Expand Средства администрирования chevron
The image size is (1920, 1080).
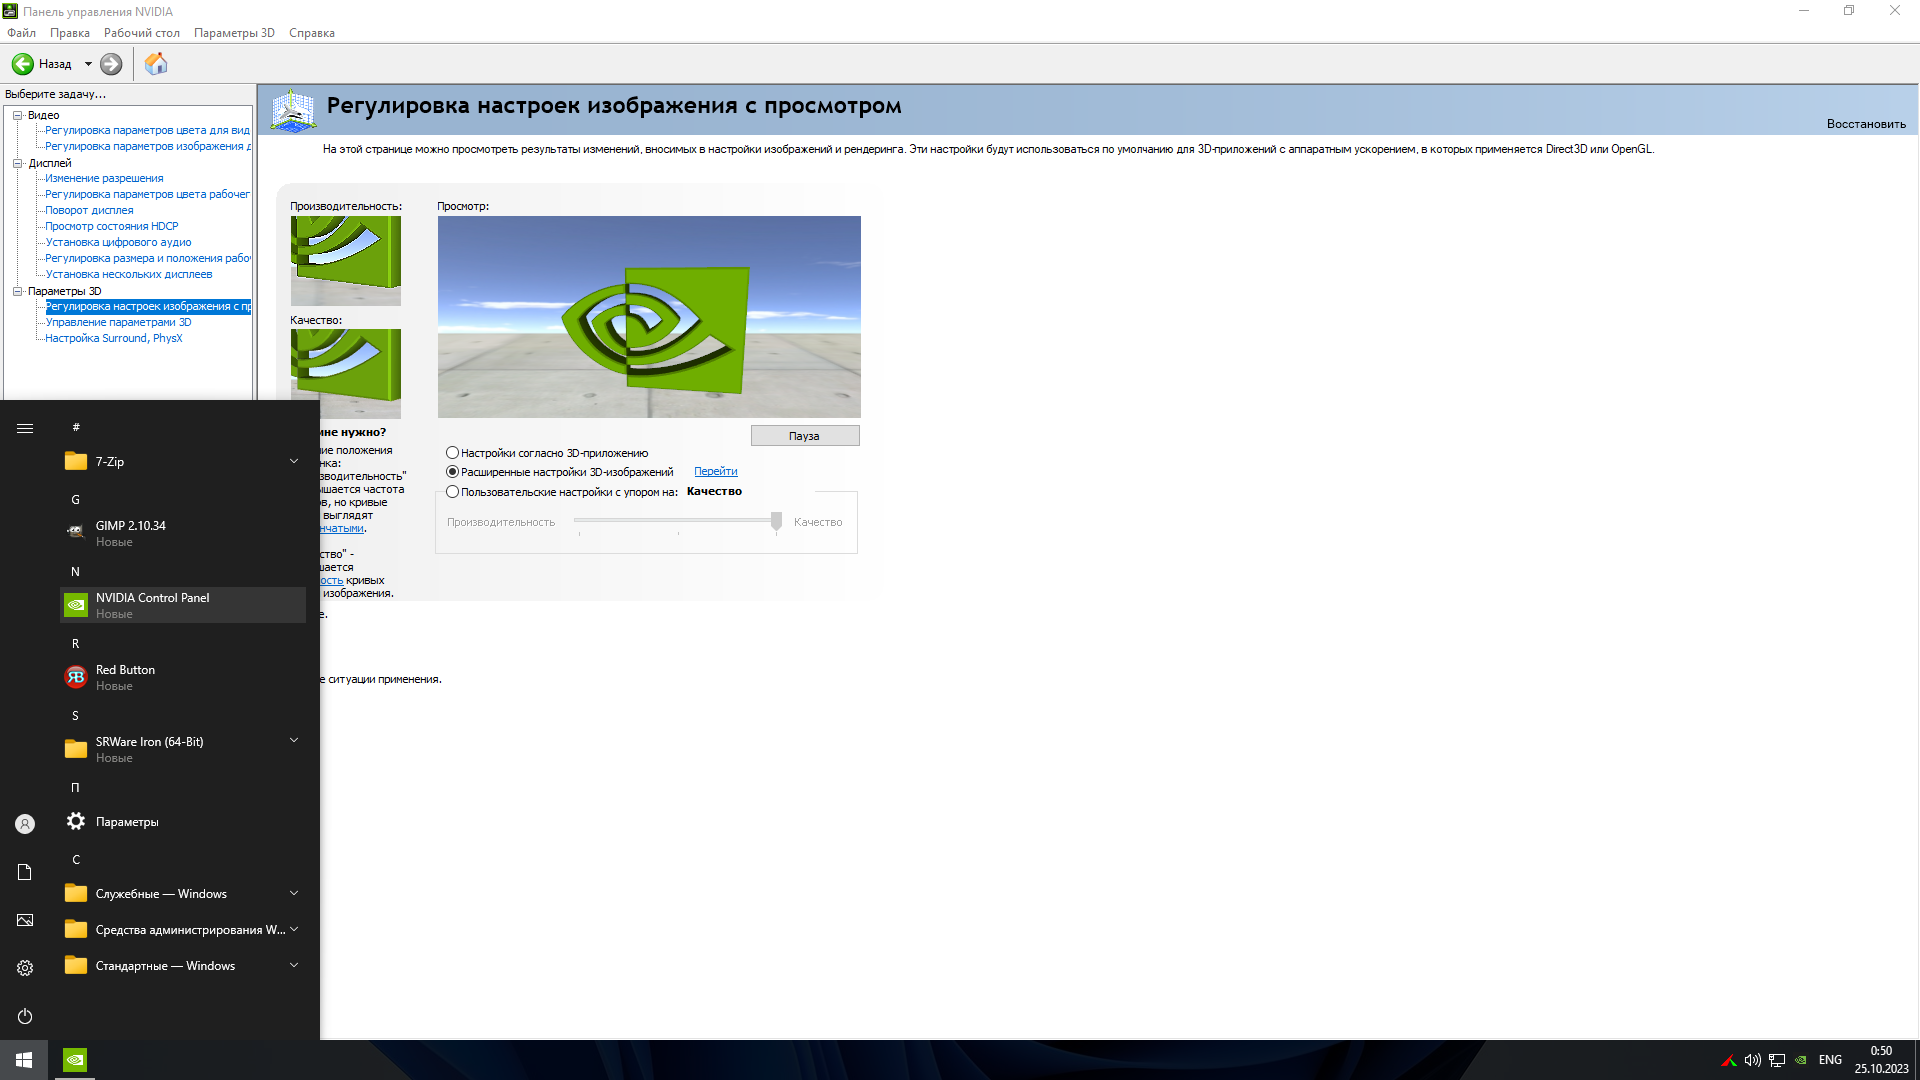pos(294,929)
